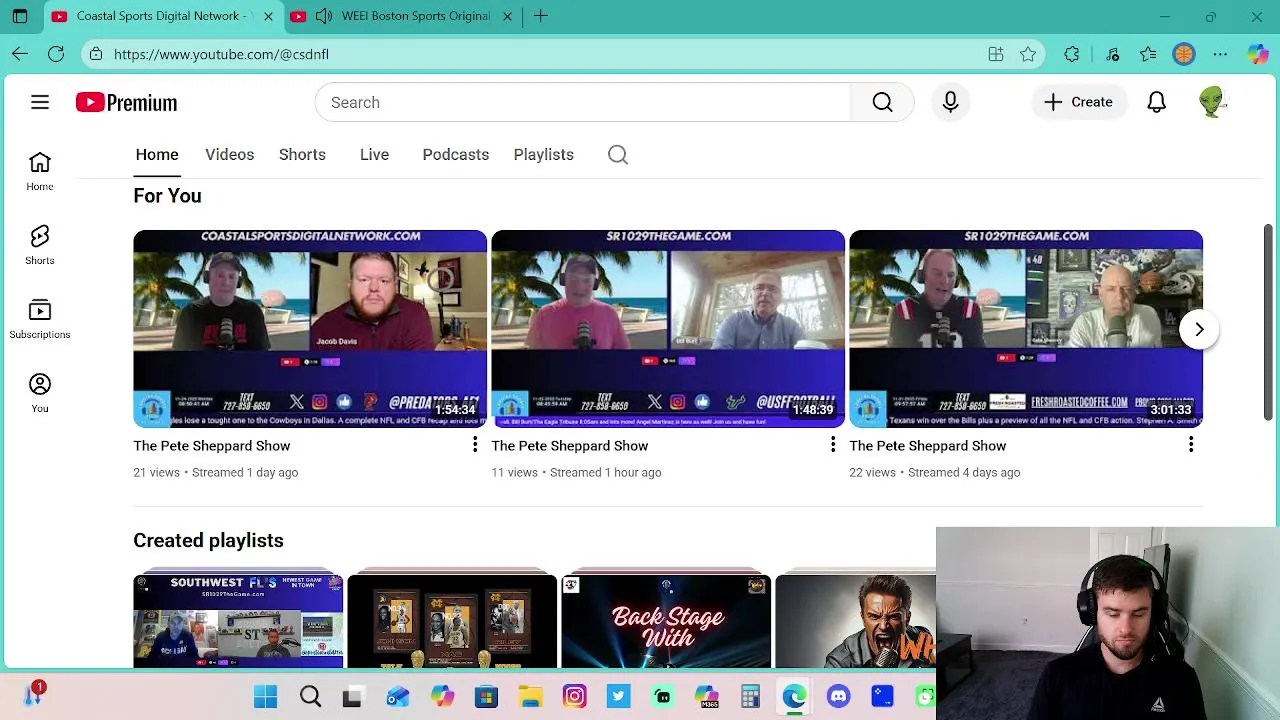This screenshot has height=720, width=1280.
Task: Click the page vertical scrollbar
Action: 1268,322
